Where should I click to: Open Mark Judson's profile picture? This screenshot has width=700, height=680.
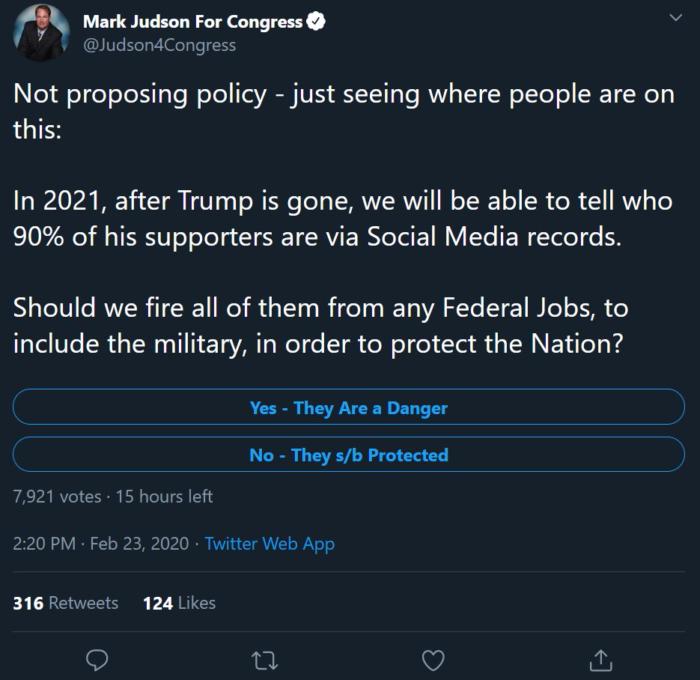42,33
